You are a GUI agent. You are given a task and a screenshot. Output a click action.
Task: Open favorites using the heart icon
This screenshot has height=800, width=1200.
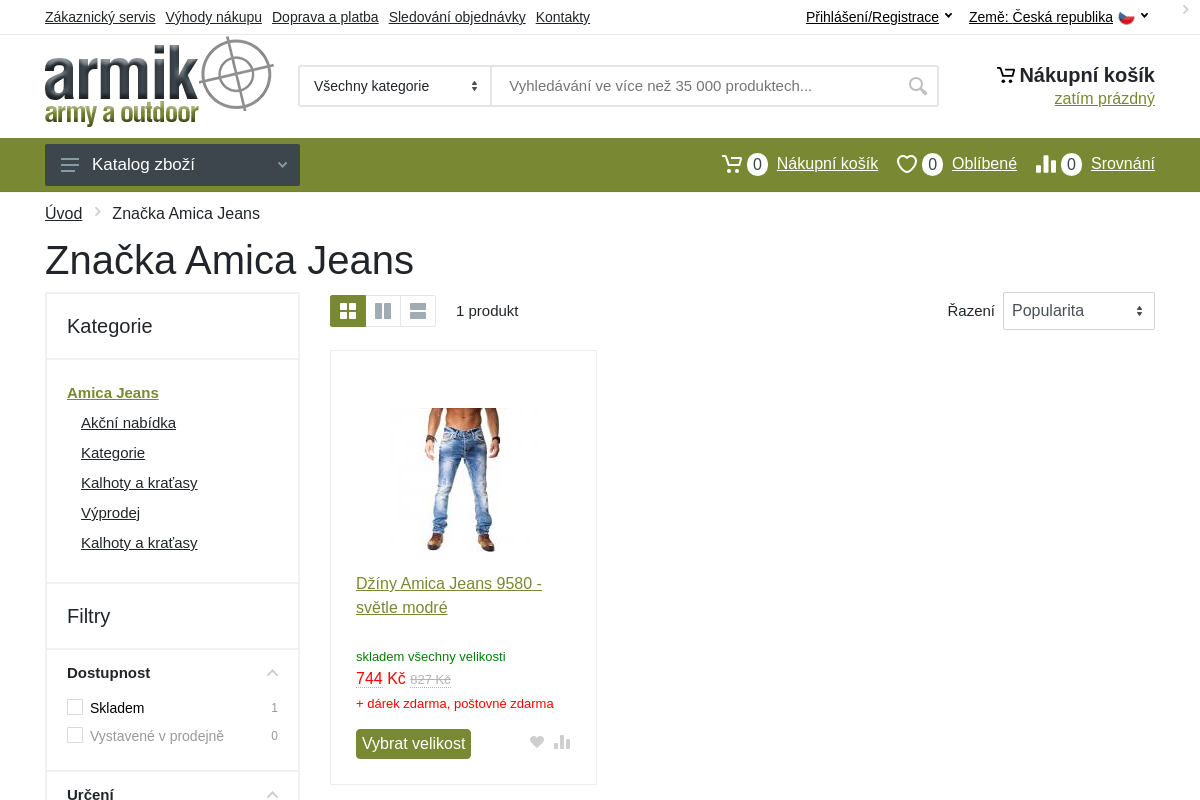(907, 163)
